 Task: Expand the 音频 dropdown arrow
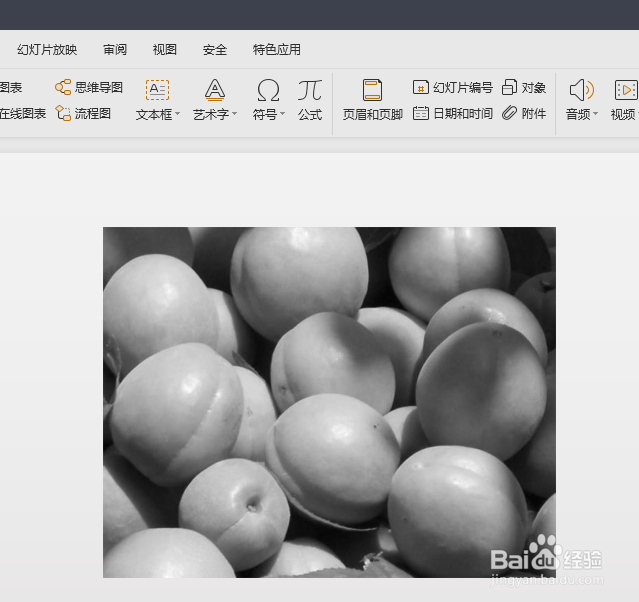pos(596,114)
